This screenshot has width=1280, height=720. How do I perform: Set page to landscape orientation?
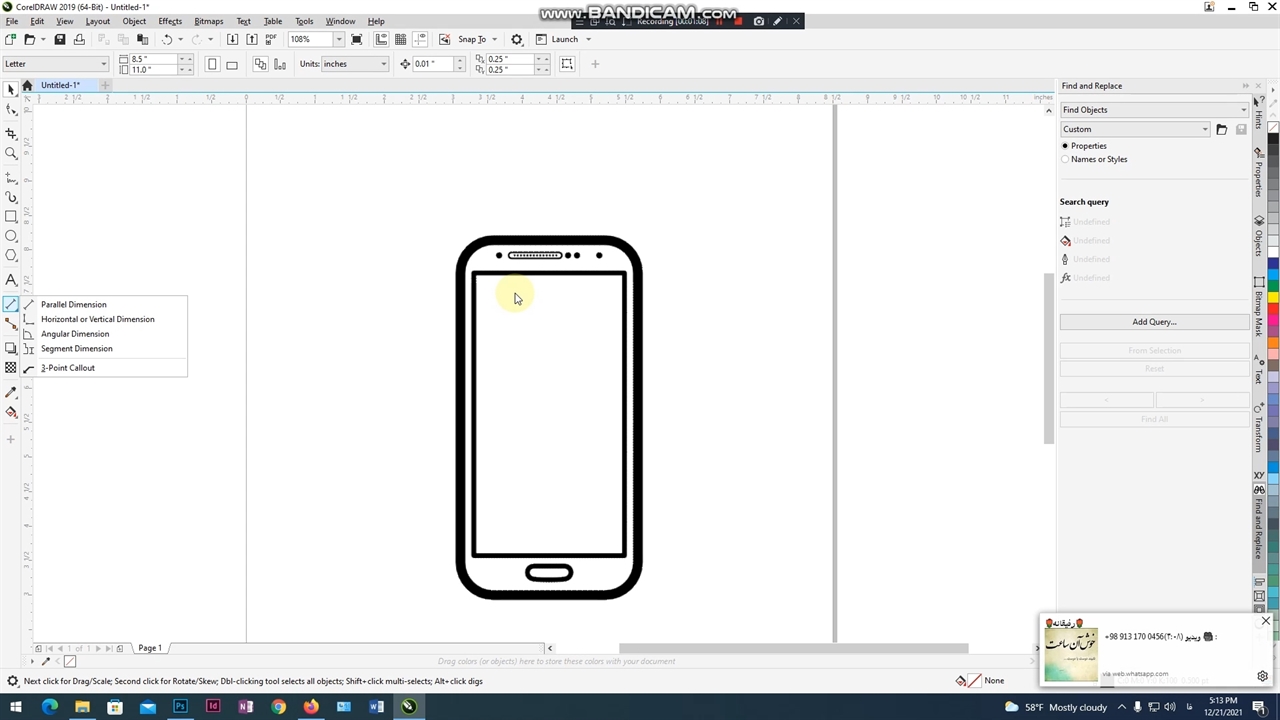[x=232, y=64]
